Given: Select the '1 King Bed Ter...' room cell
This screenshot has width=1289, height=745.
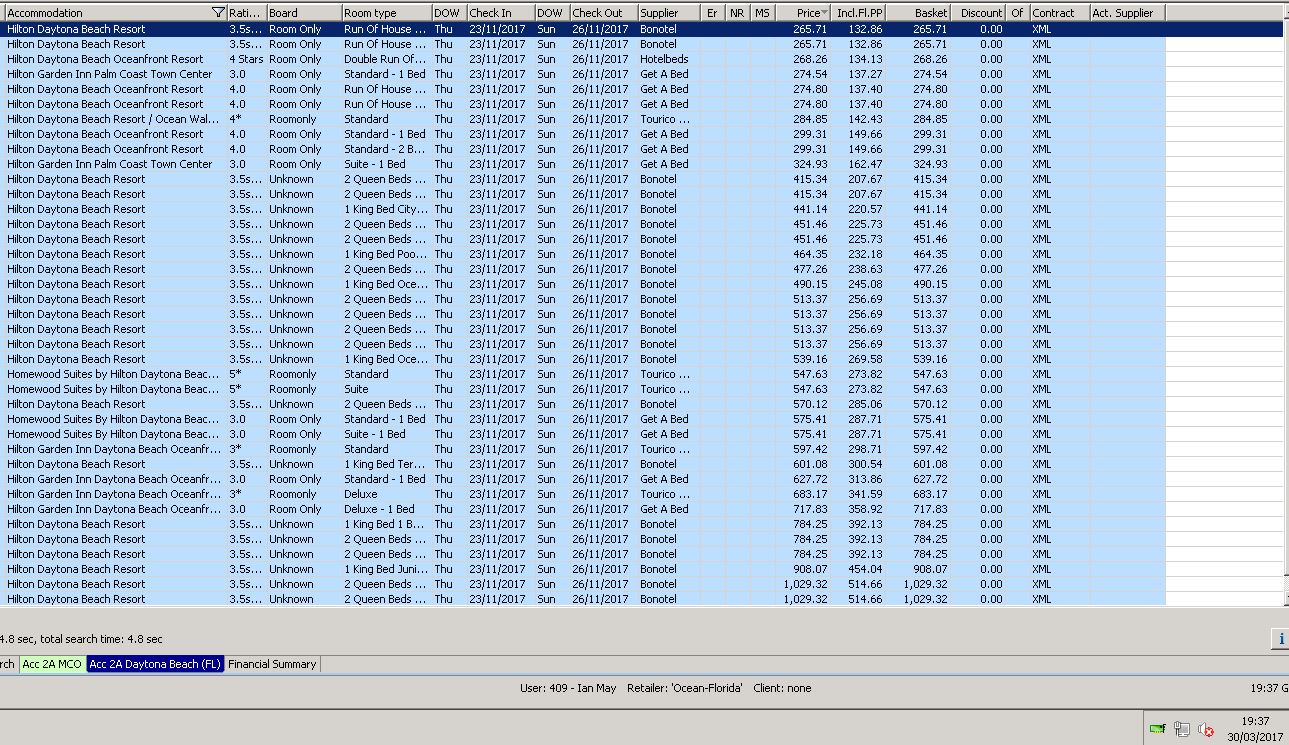Looking at the screenshot, I should [x=386, y=464].
